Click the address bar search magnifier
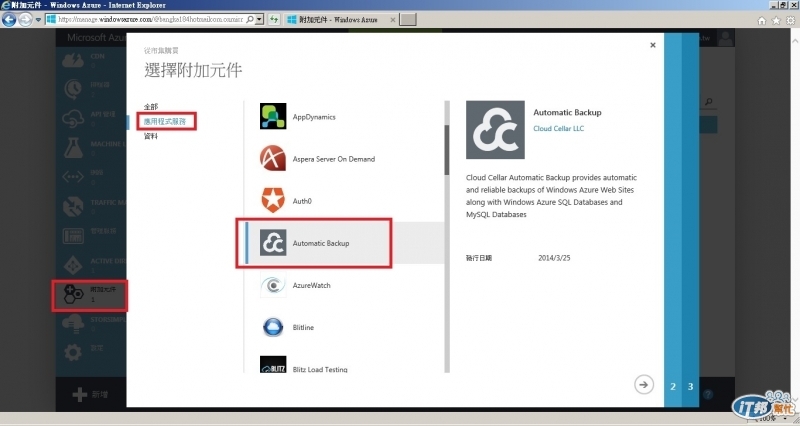Screen dimensions: 800x426 249,19
